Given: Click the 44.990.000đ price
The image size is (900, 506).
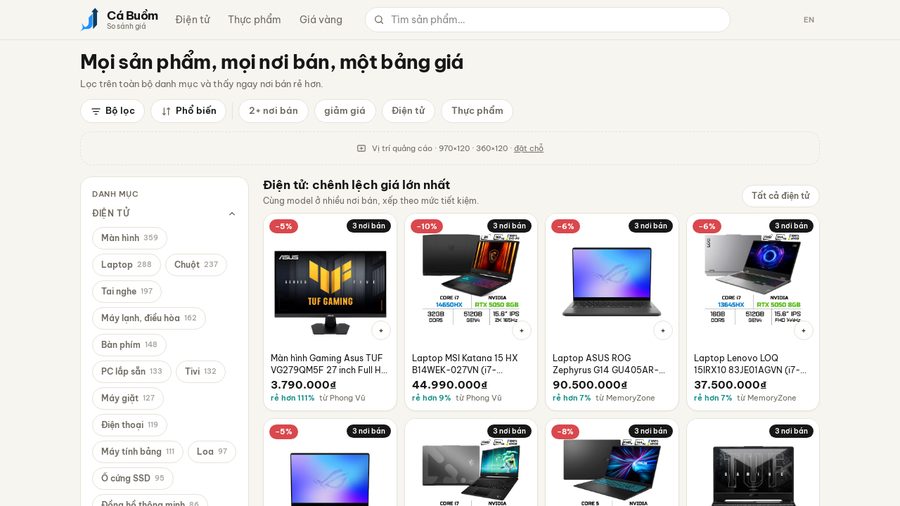Looking at the screenshot, I should pos(449,385).
